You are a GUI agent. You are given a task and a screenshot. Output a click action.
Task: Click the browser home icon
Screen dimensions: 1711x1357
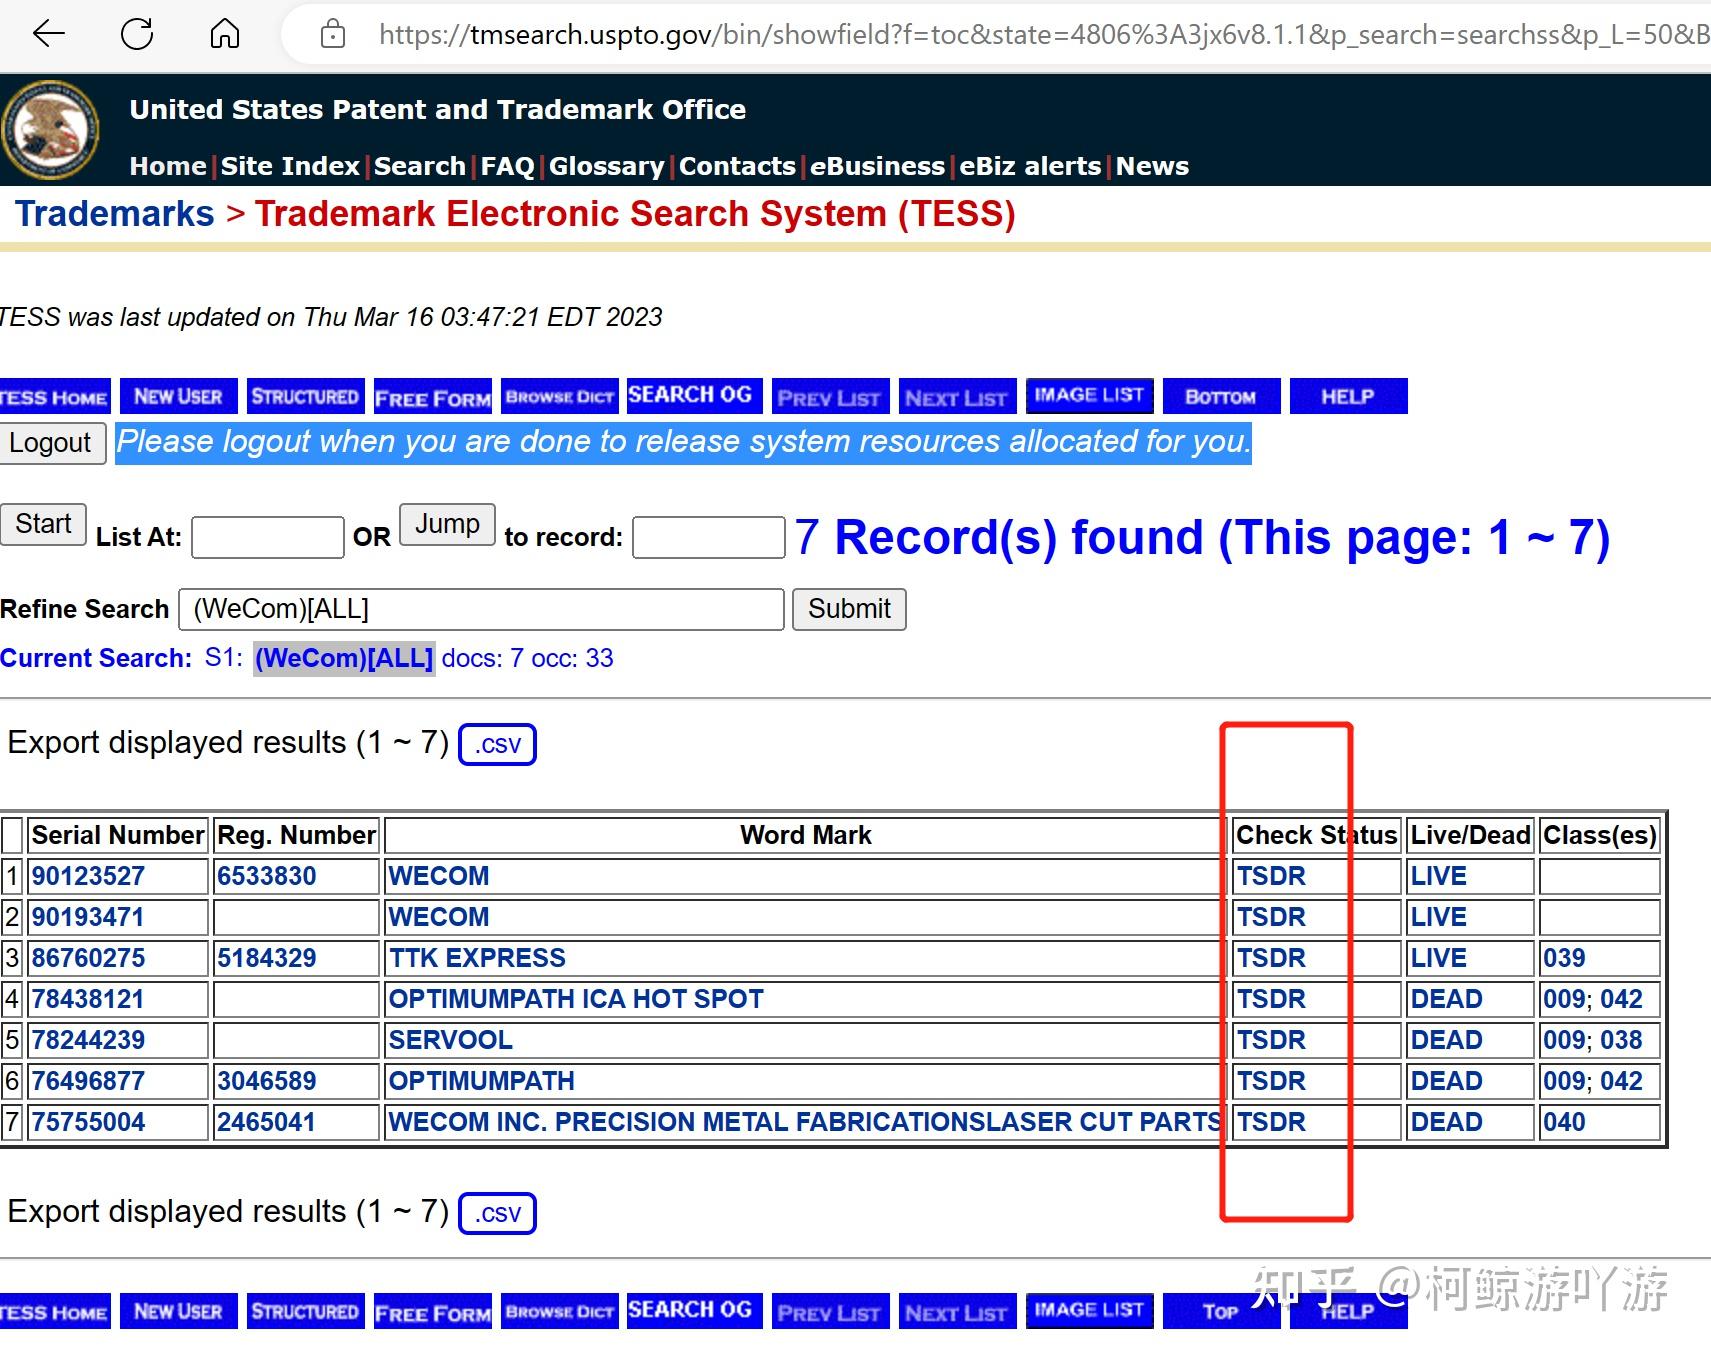click(x=224, y=33)
